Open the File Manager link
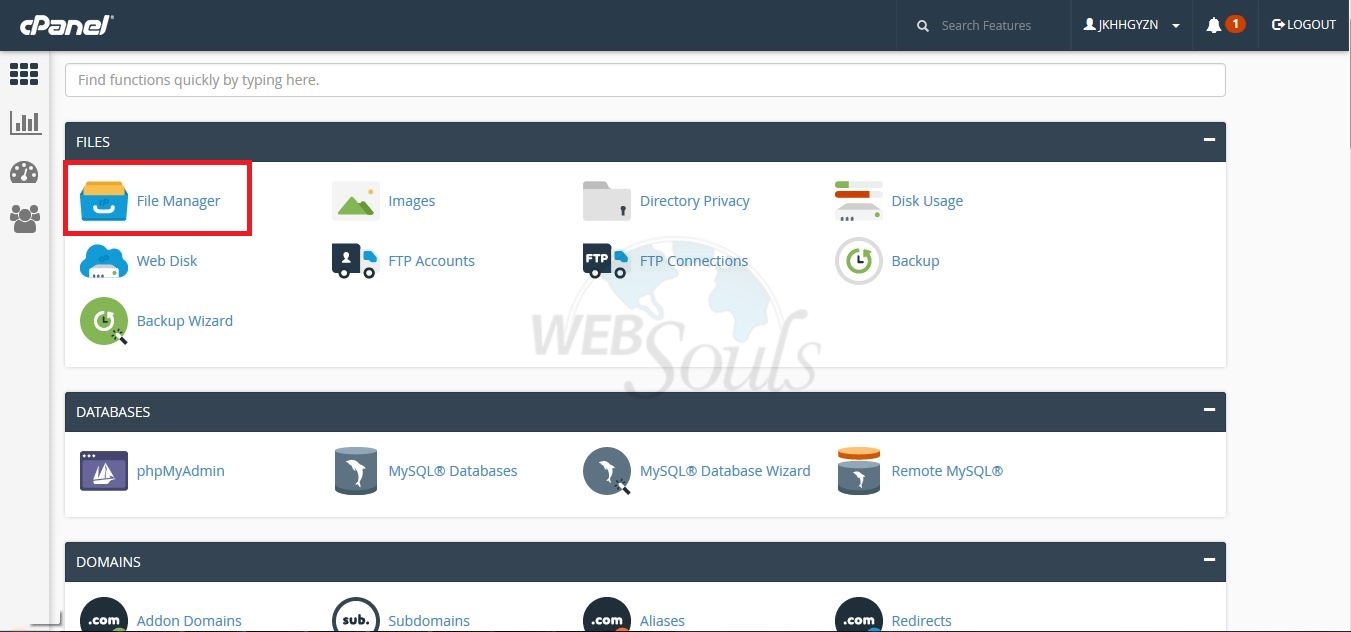 coord(178,201)
